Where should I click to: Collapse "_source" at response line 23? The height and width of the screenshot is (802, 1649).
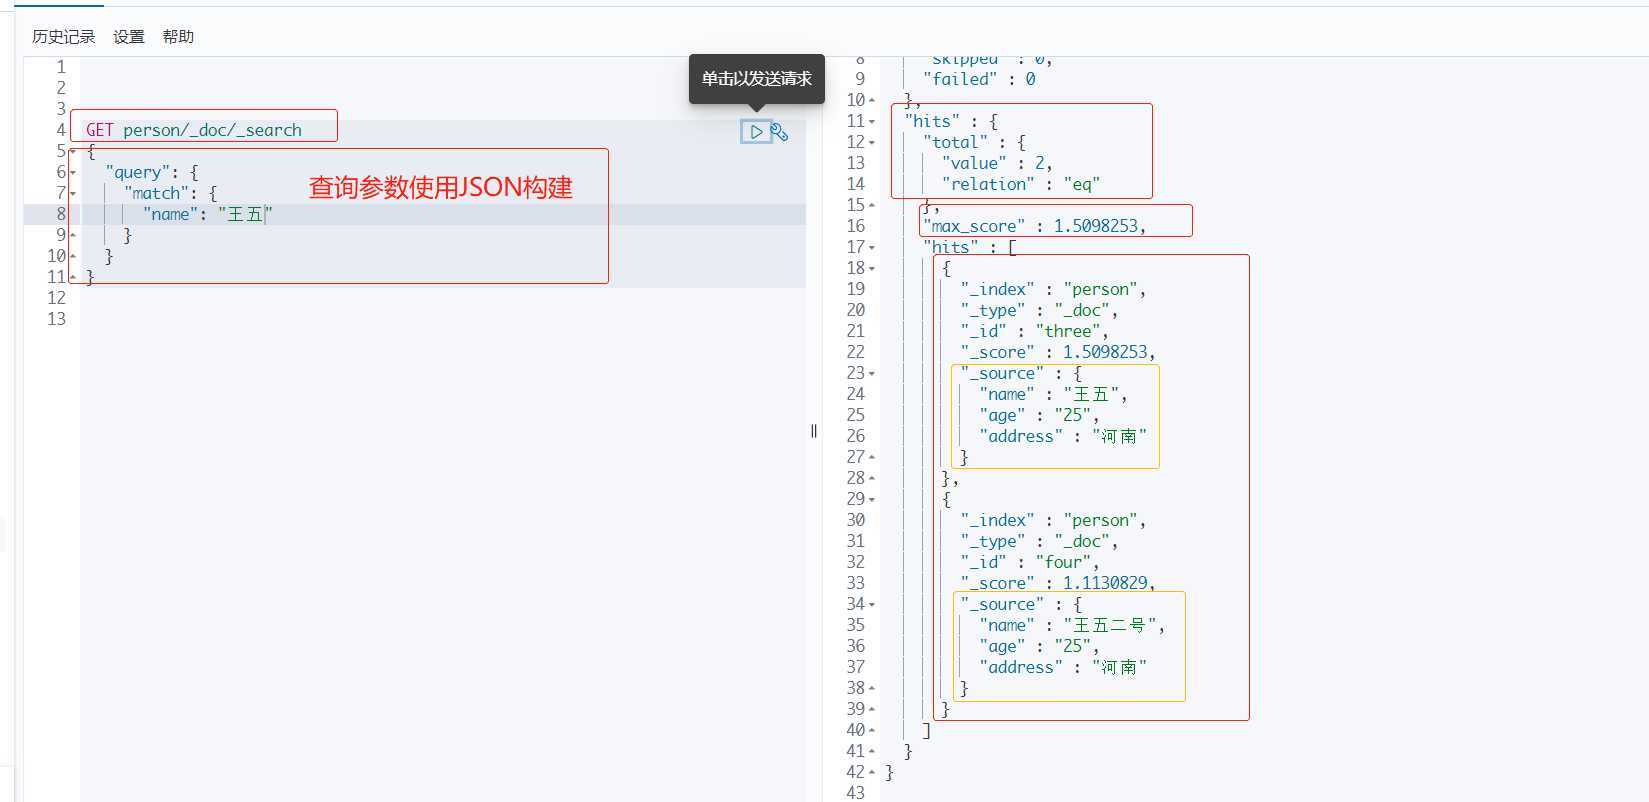coord(872,373)
